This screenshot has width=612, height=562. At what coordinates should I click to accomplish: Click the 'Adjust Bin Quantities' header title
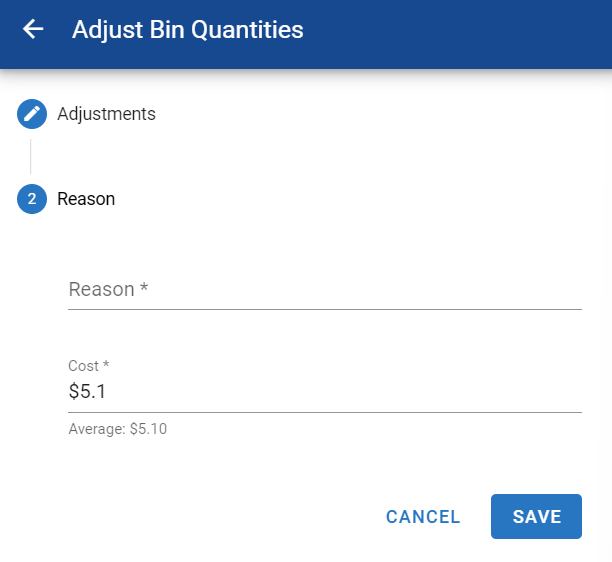click(187, 29)
